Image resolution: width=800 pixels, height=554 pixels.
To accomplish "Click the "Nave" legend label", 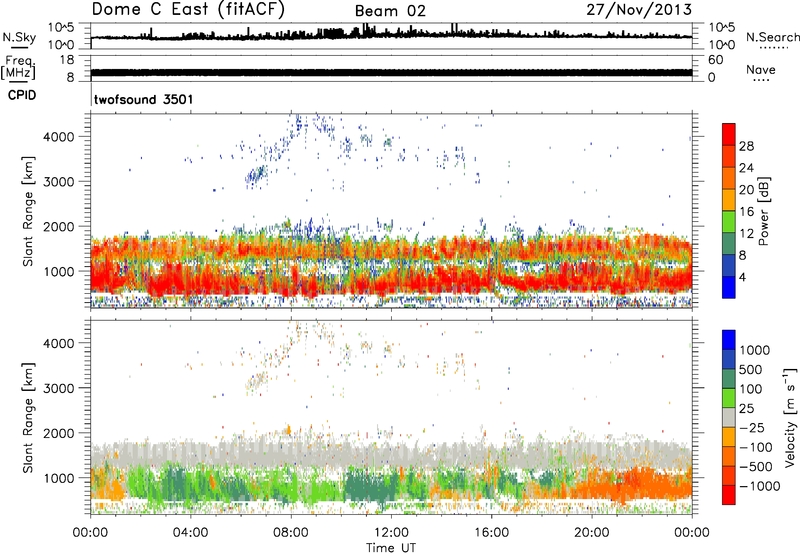I will [761, 69].
